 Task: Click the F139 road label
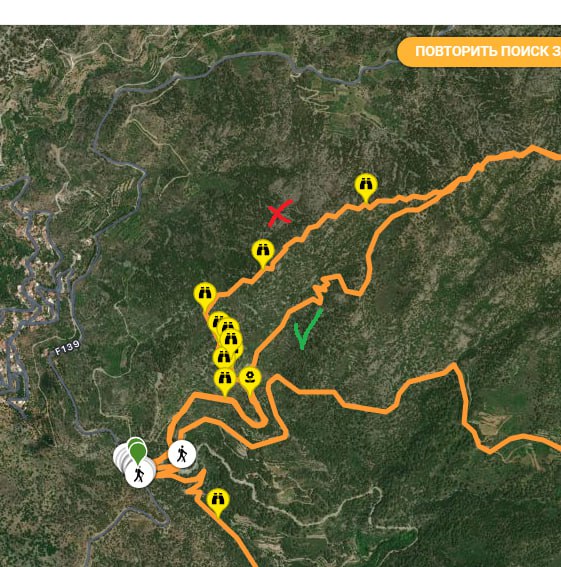pyautogui.click(x=67, y=347)
